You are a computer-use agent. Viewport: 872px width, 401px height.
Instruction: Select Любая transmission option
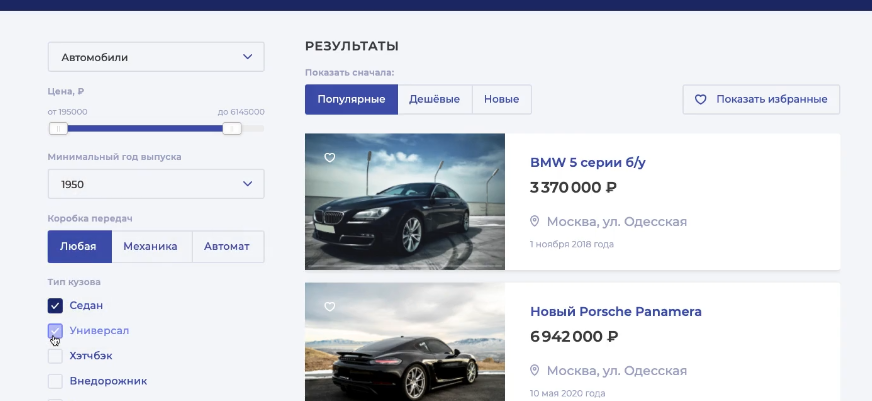(x=79, y=246)
